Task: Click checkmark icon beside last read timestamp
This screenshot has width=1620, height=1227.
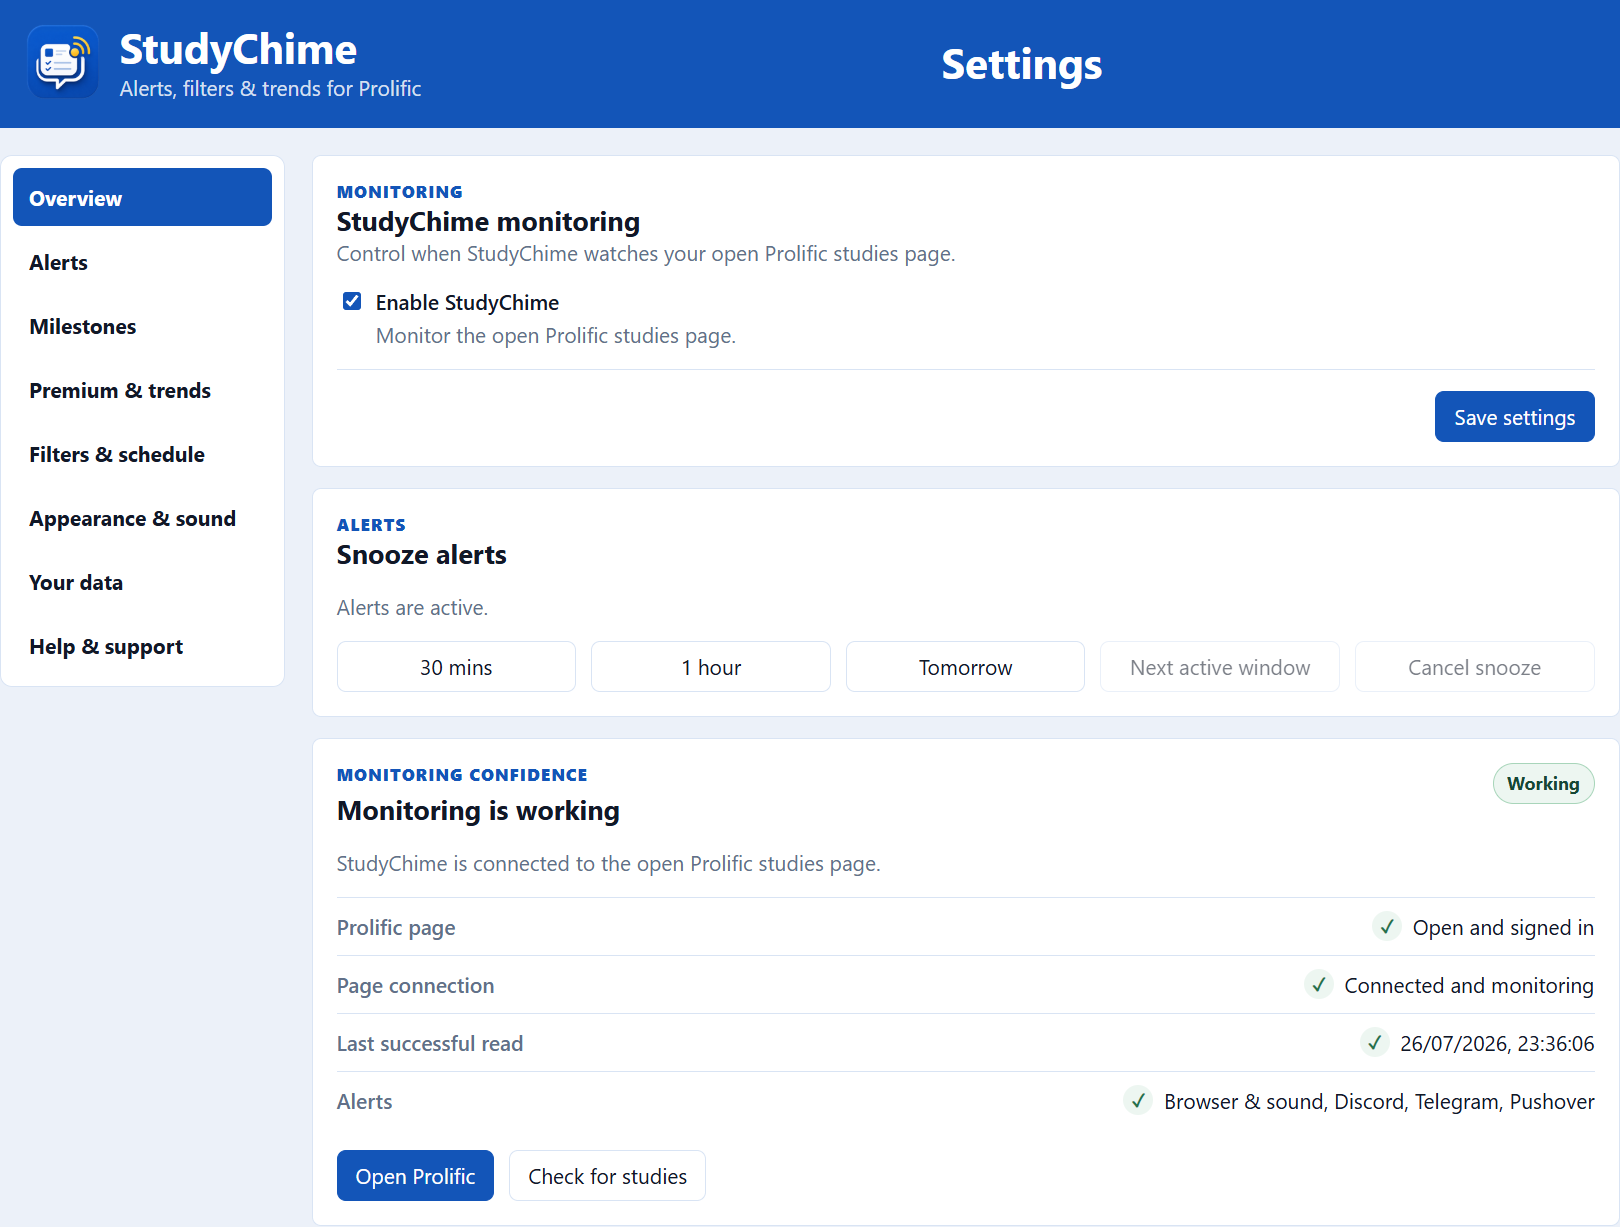Action: [1374, 1043]
